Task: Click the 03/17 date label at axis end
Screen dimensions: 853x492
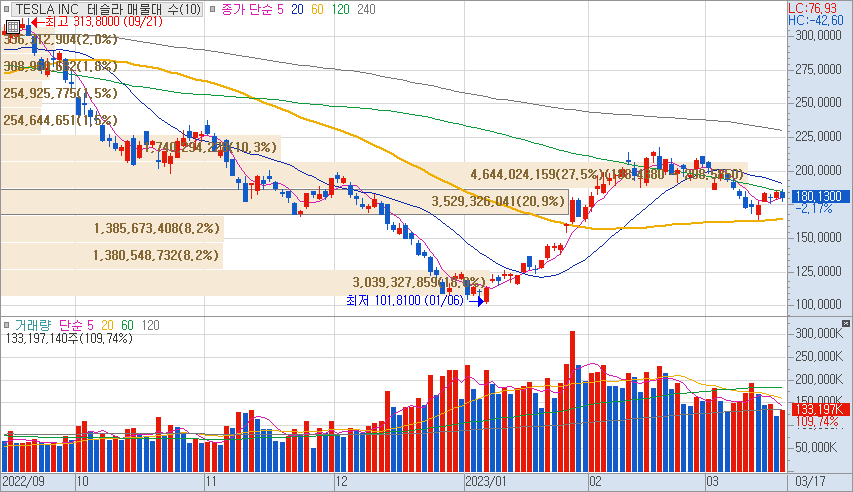Action: [x=810, y=482]
